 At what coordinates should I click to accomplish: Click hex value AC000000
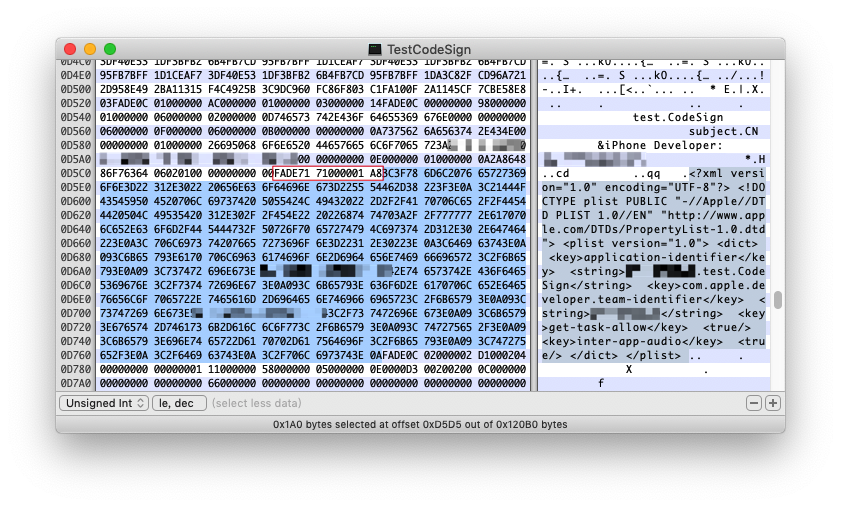pos(232,103)
